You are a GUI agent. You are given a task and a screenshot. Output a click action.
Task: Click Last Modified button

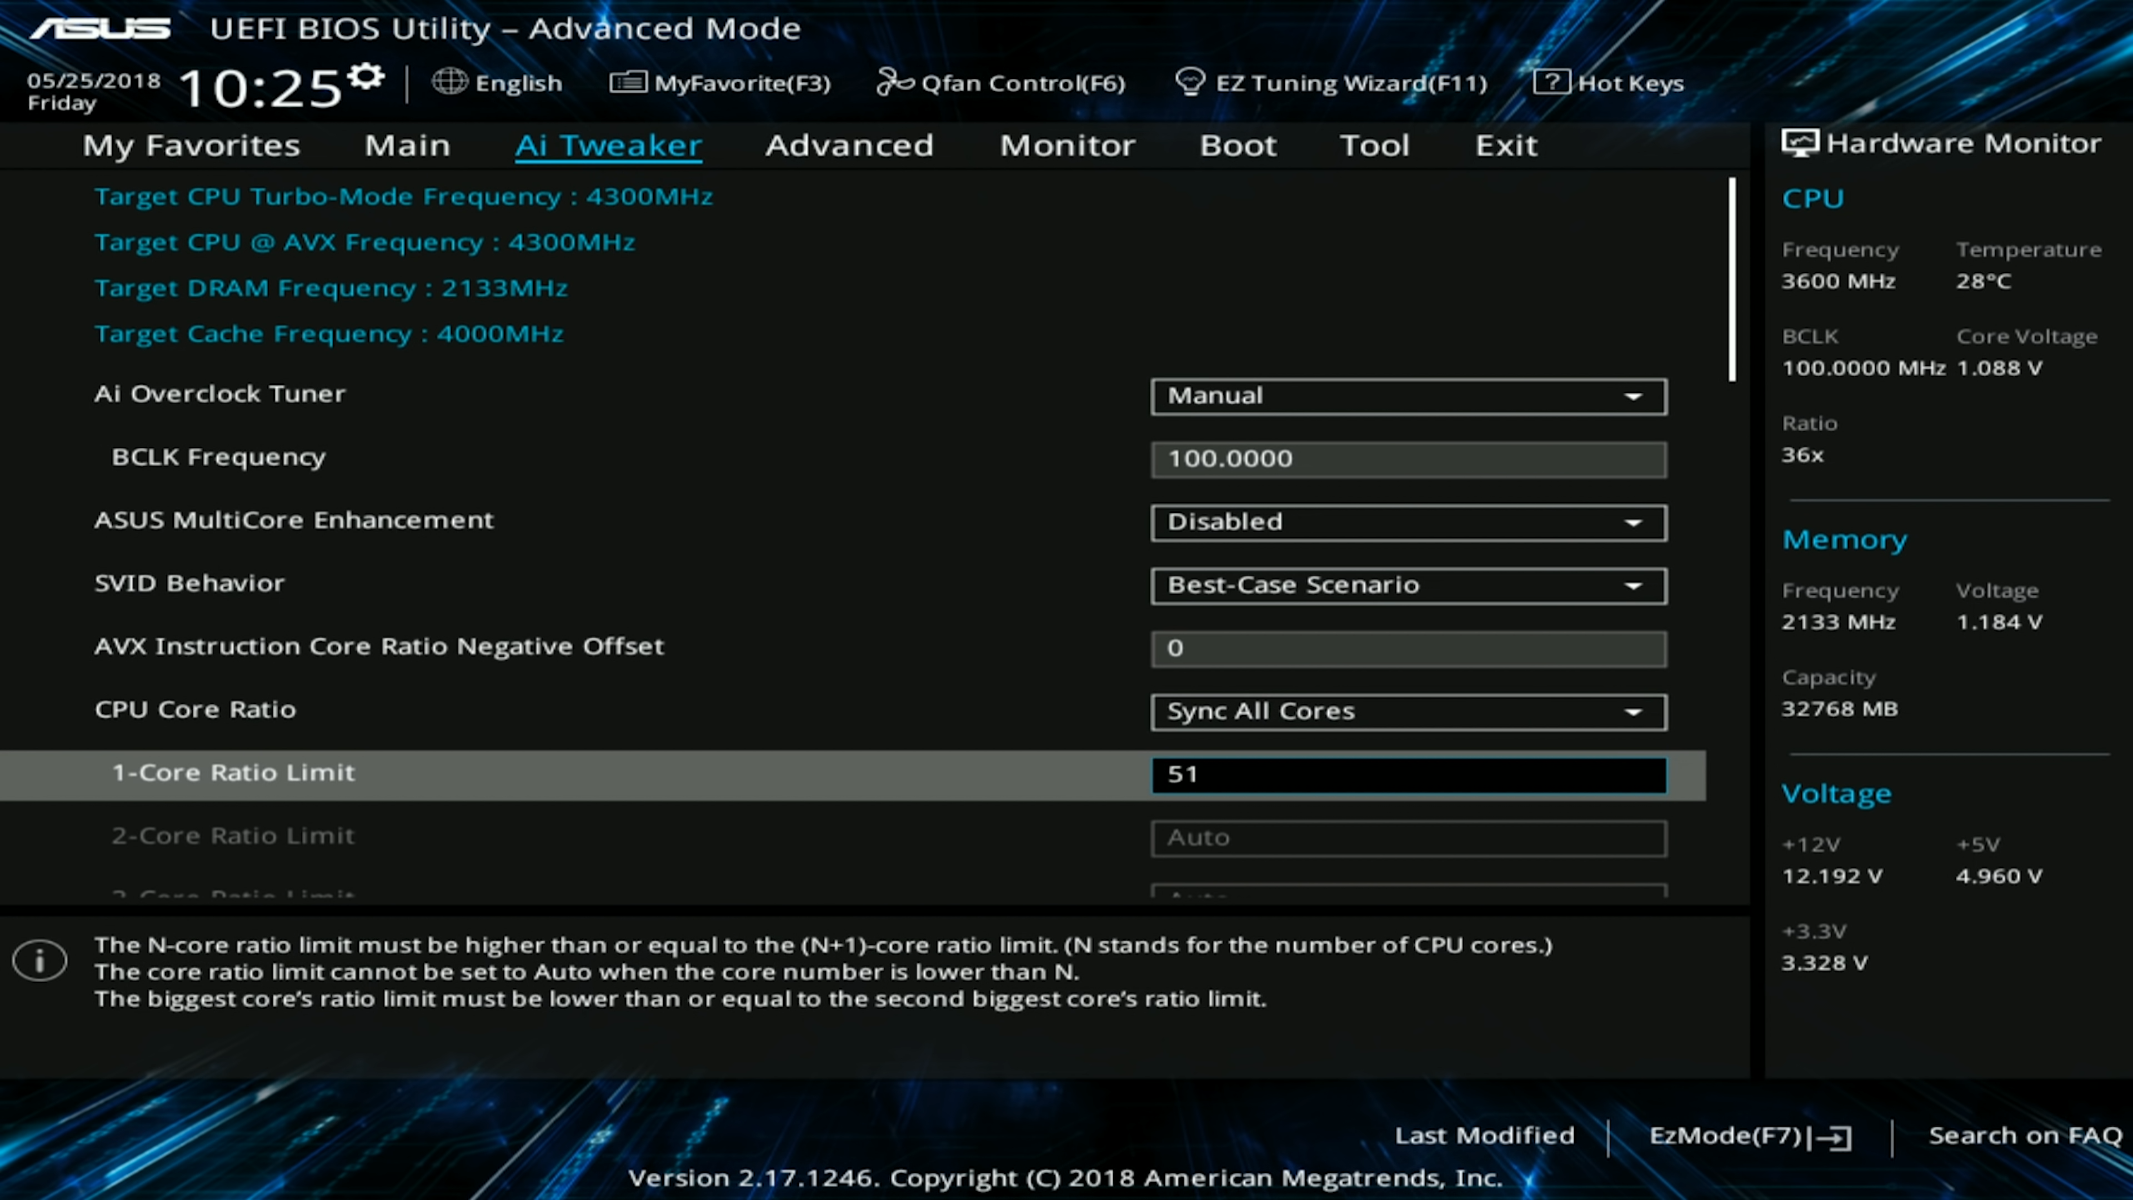1484,1136
